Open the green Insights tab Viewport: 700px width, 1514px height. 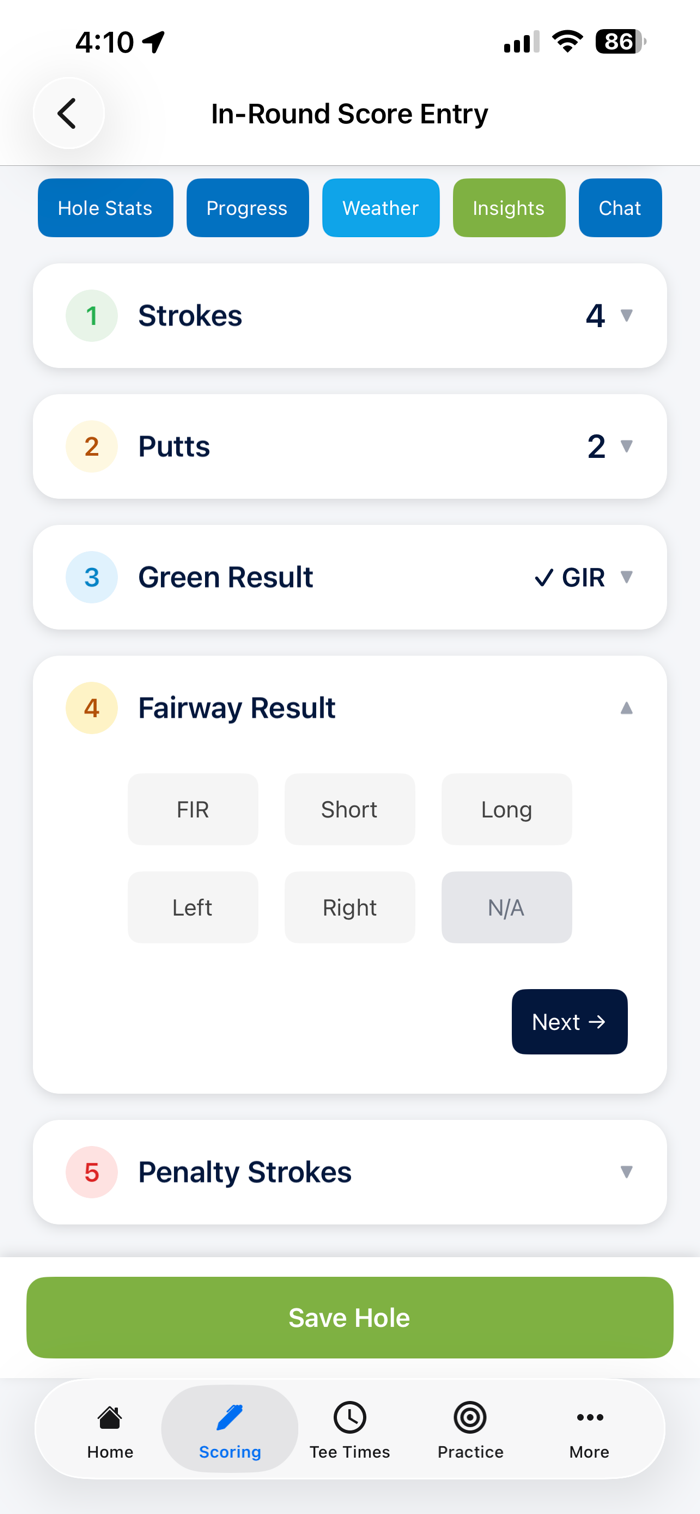509,208
